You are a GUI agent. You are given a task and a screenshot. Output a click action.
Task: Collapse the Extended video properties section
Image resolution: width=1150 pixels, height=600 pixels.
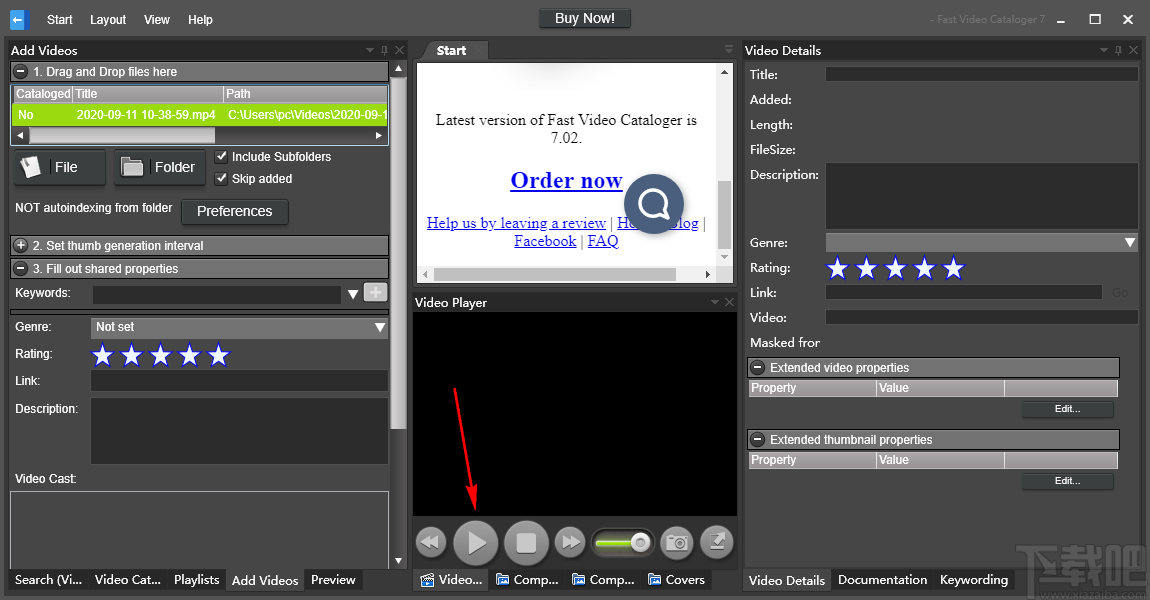[757, 367]
